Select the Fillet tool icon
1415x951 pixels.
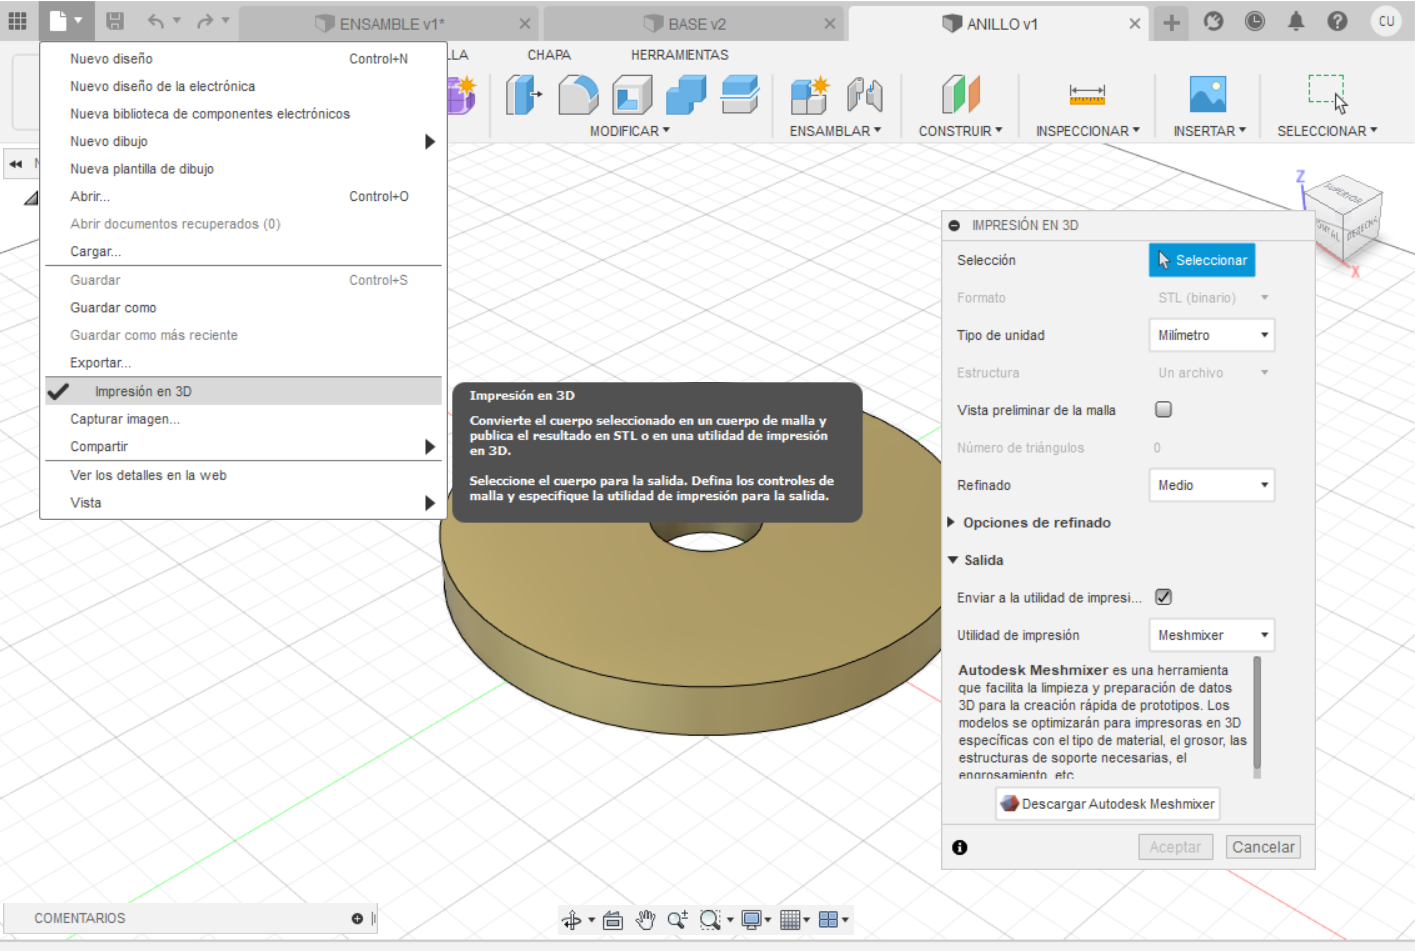(x=578, y=95)
